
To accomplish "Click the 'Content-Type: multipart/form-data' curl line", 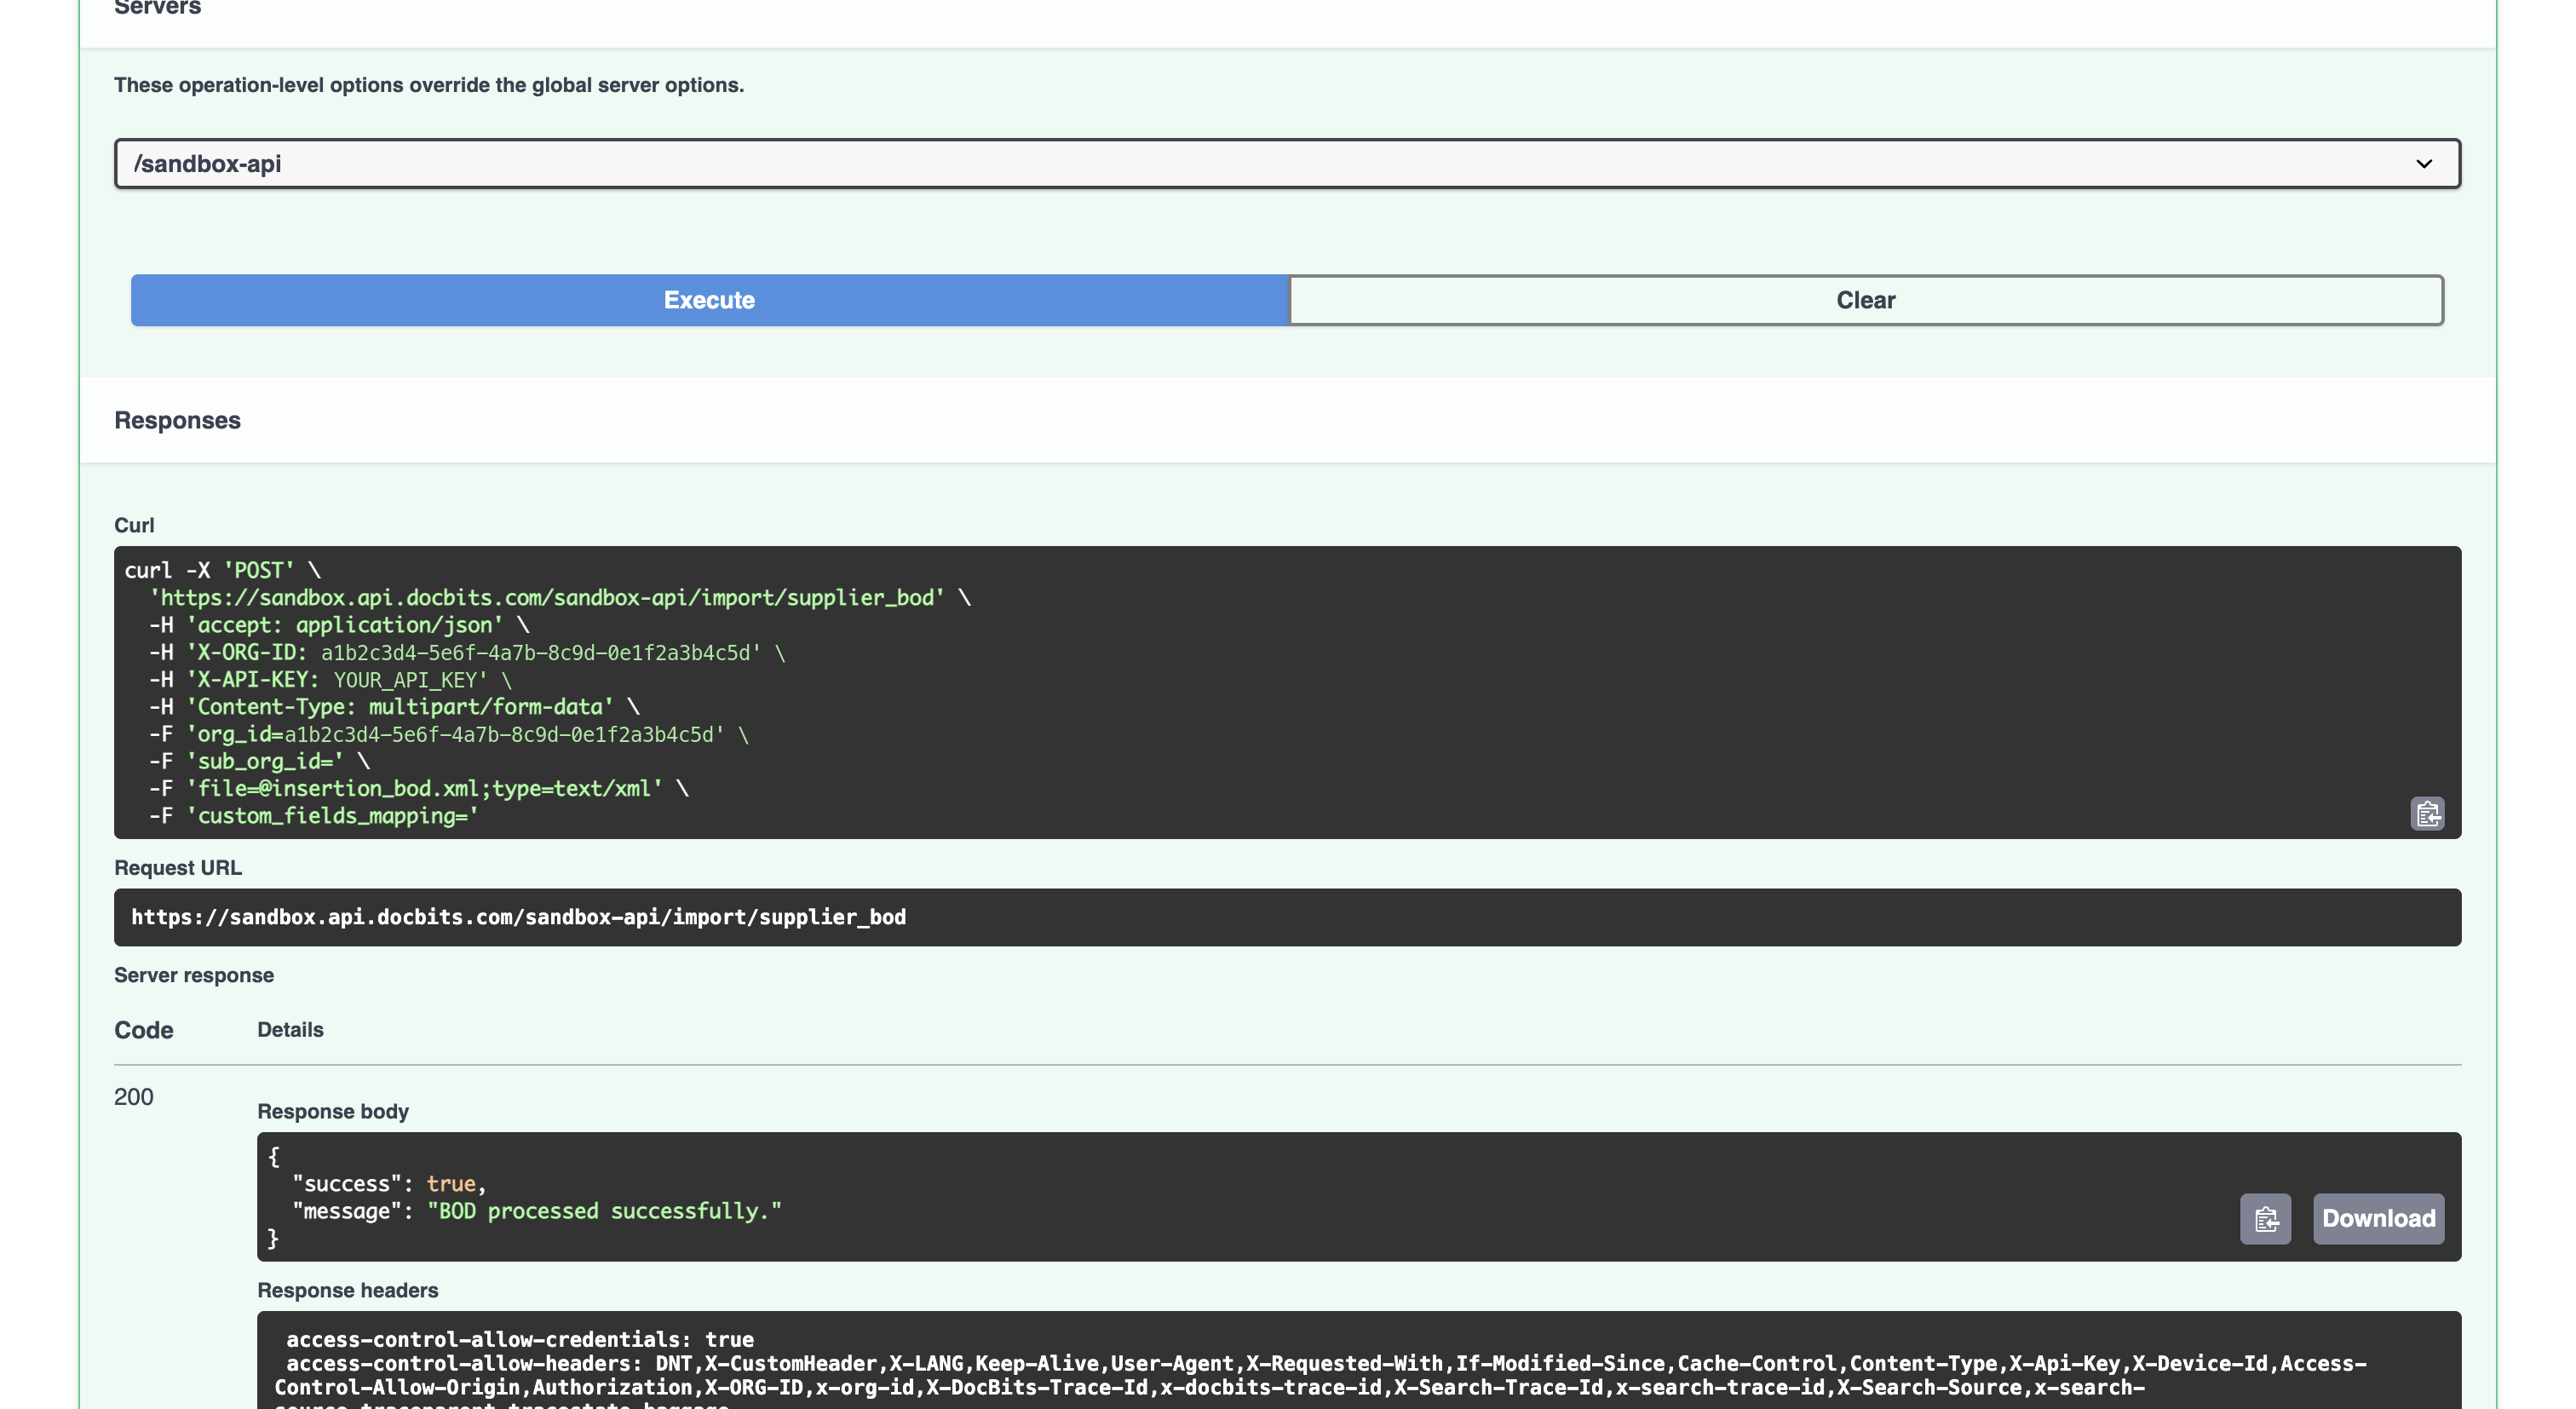I will pyautogui.click(x=395, y=707).
